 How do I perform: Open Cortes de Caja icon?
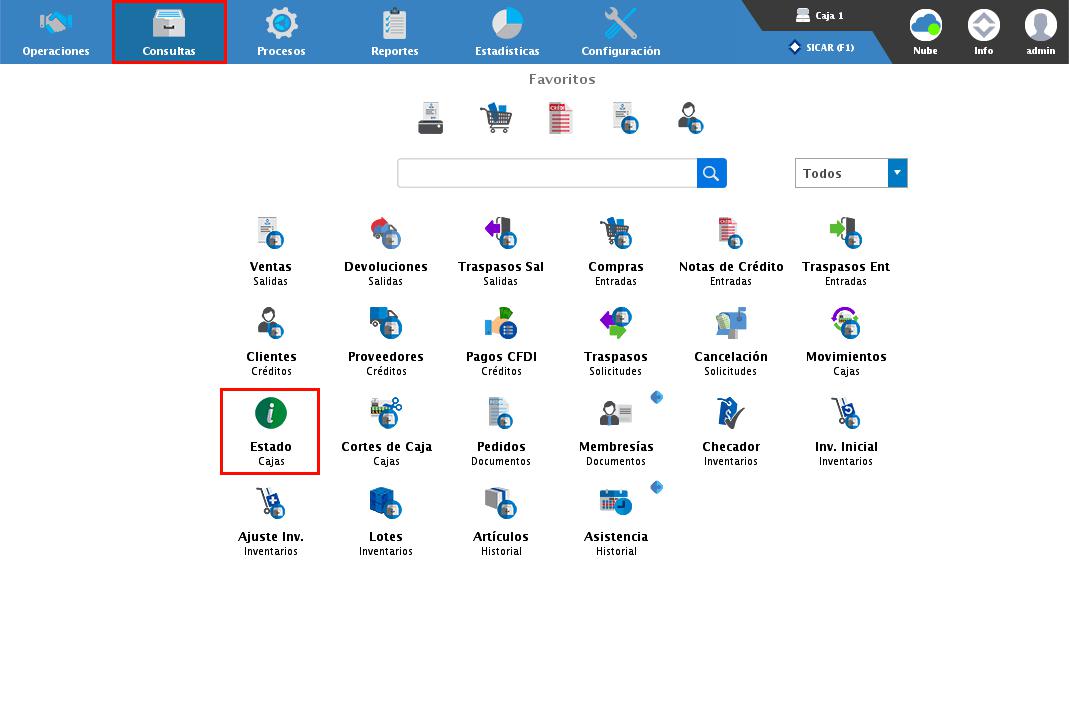(386, 413)
